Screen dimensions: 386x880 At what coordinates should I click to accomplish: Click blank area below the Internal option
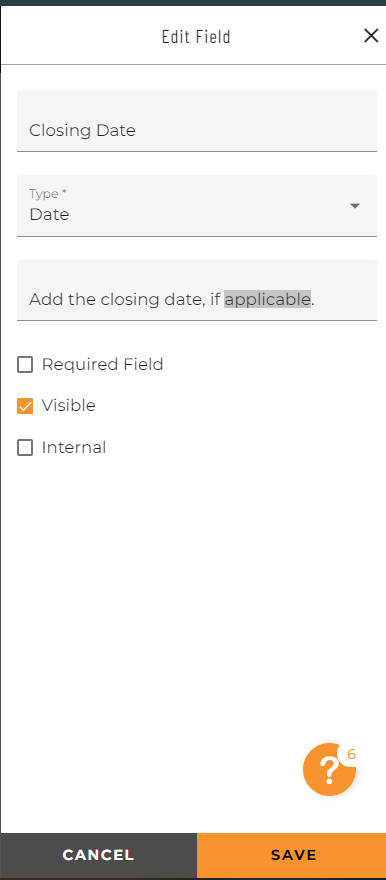pyautogui.click(x=193, y=589)
